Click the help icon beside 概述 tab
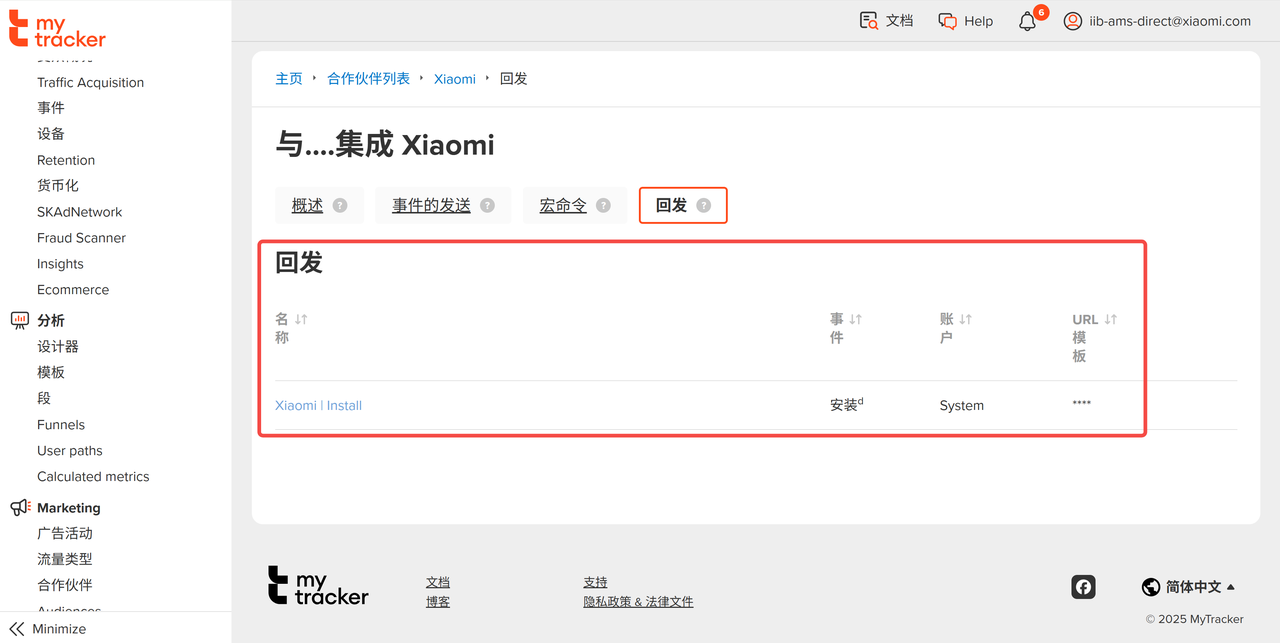This screenshot has width=1280, height=643. 340,205
